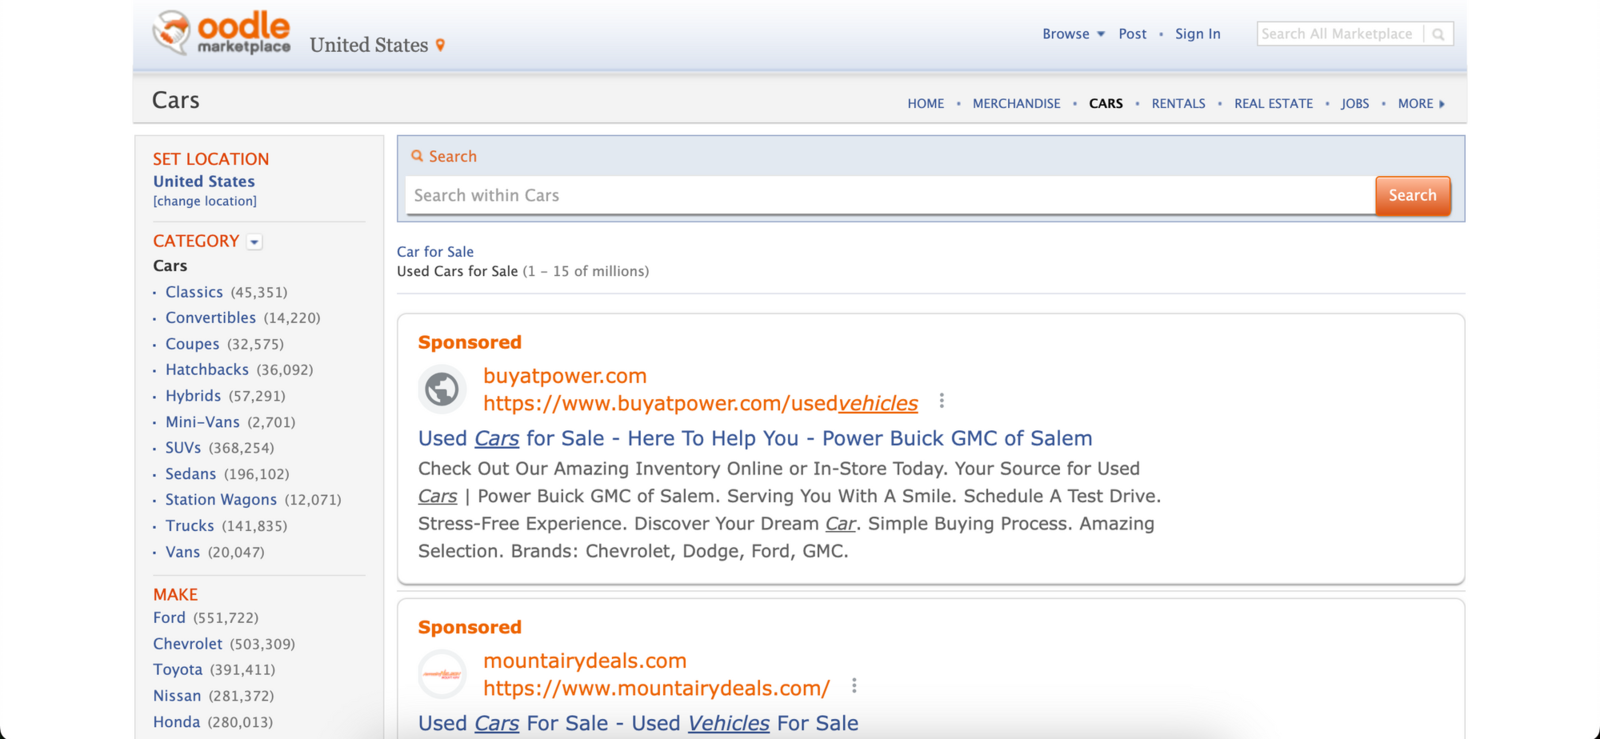
Task: Open the JOBS section
Action: (1355, 103)
